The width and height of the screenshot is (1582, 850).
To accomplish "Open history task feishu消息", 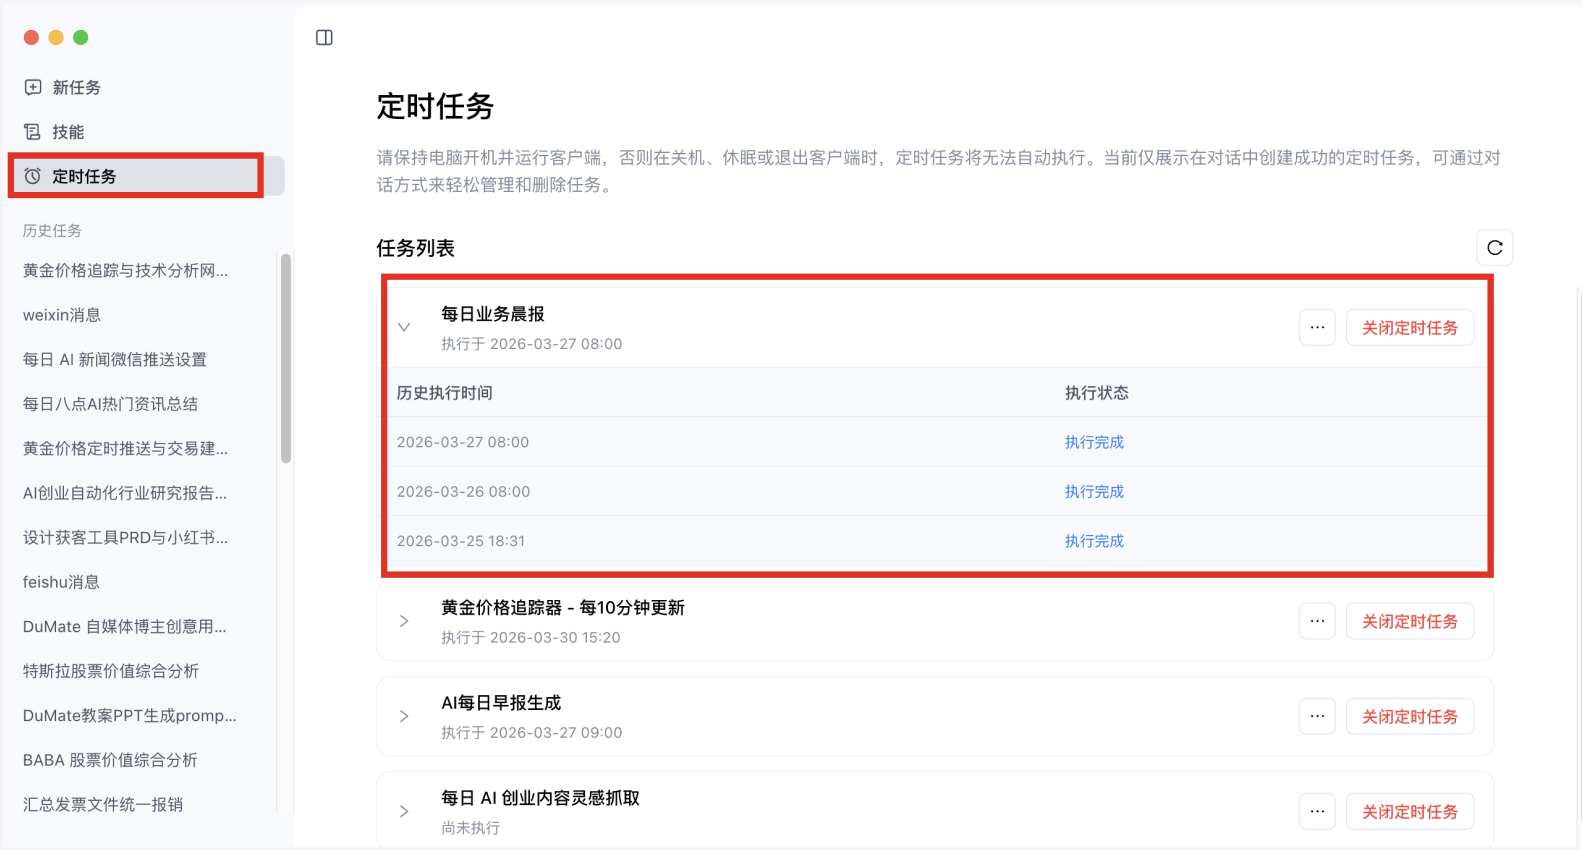I will coord(61,582).
